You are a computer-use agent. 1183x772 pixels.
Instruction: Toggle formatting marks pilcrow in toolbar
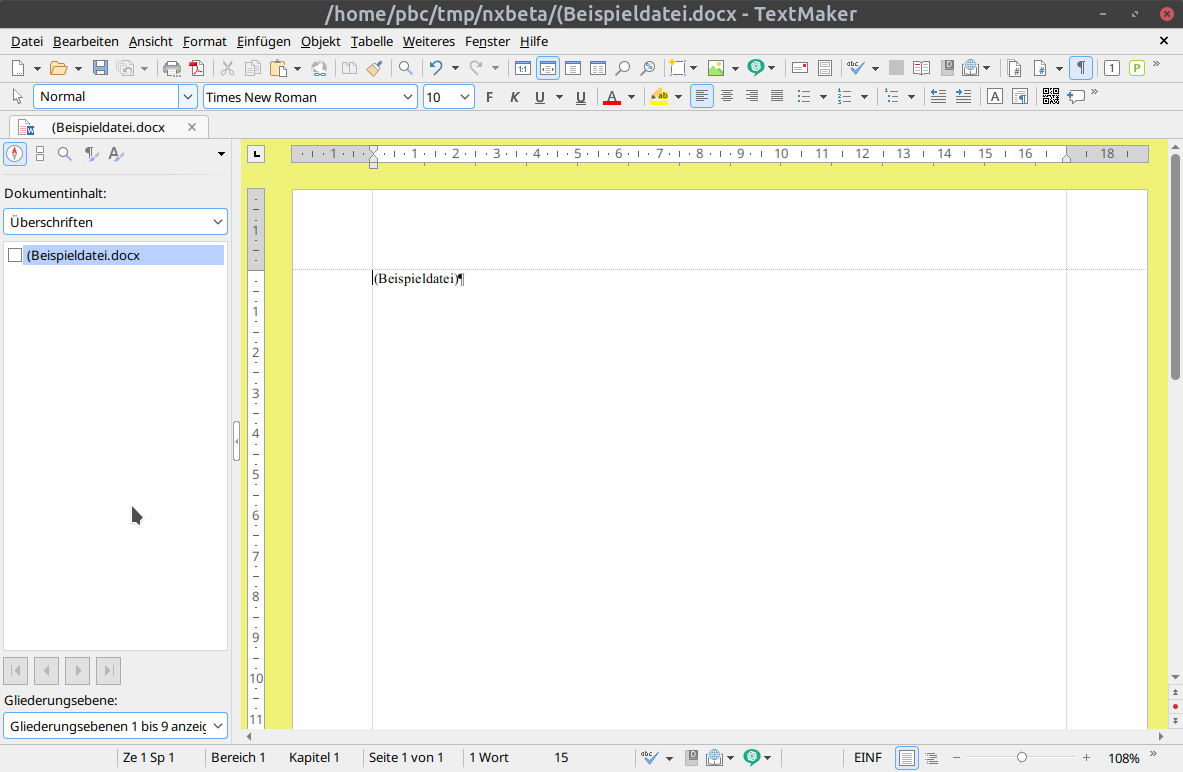click(x=1081, y=68)
